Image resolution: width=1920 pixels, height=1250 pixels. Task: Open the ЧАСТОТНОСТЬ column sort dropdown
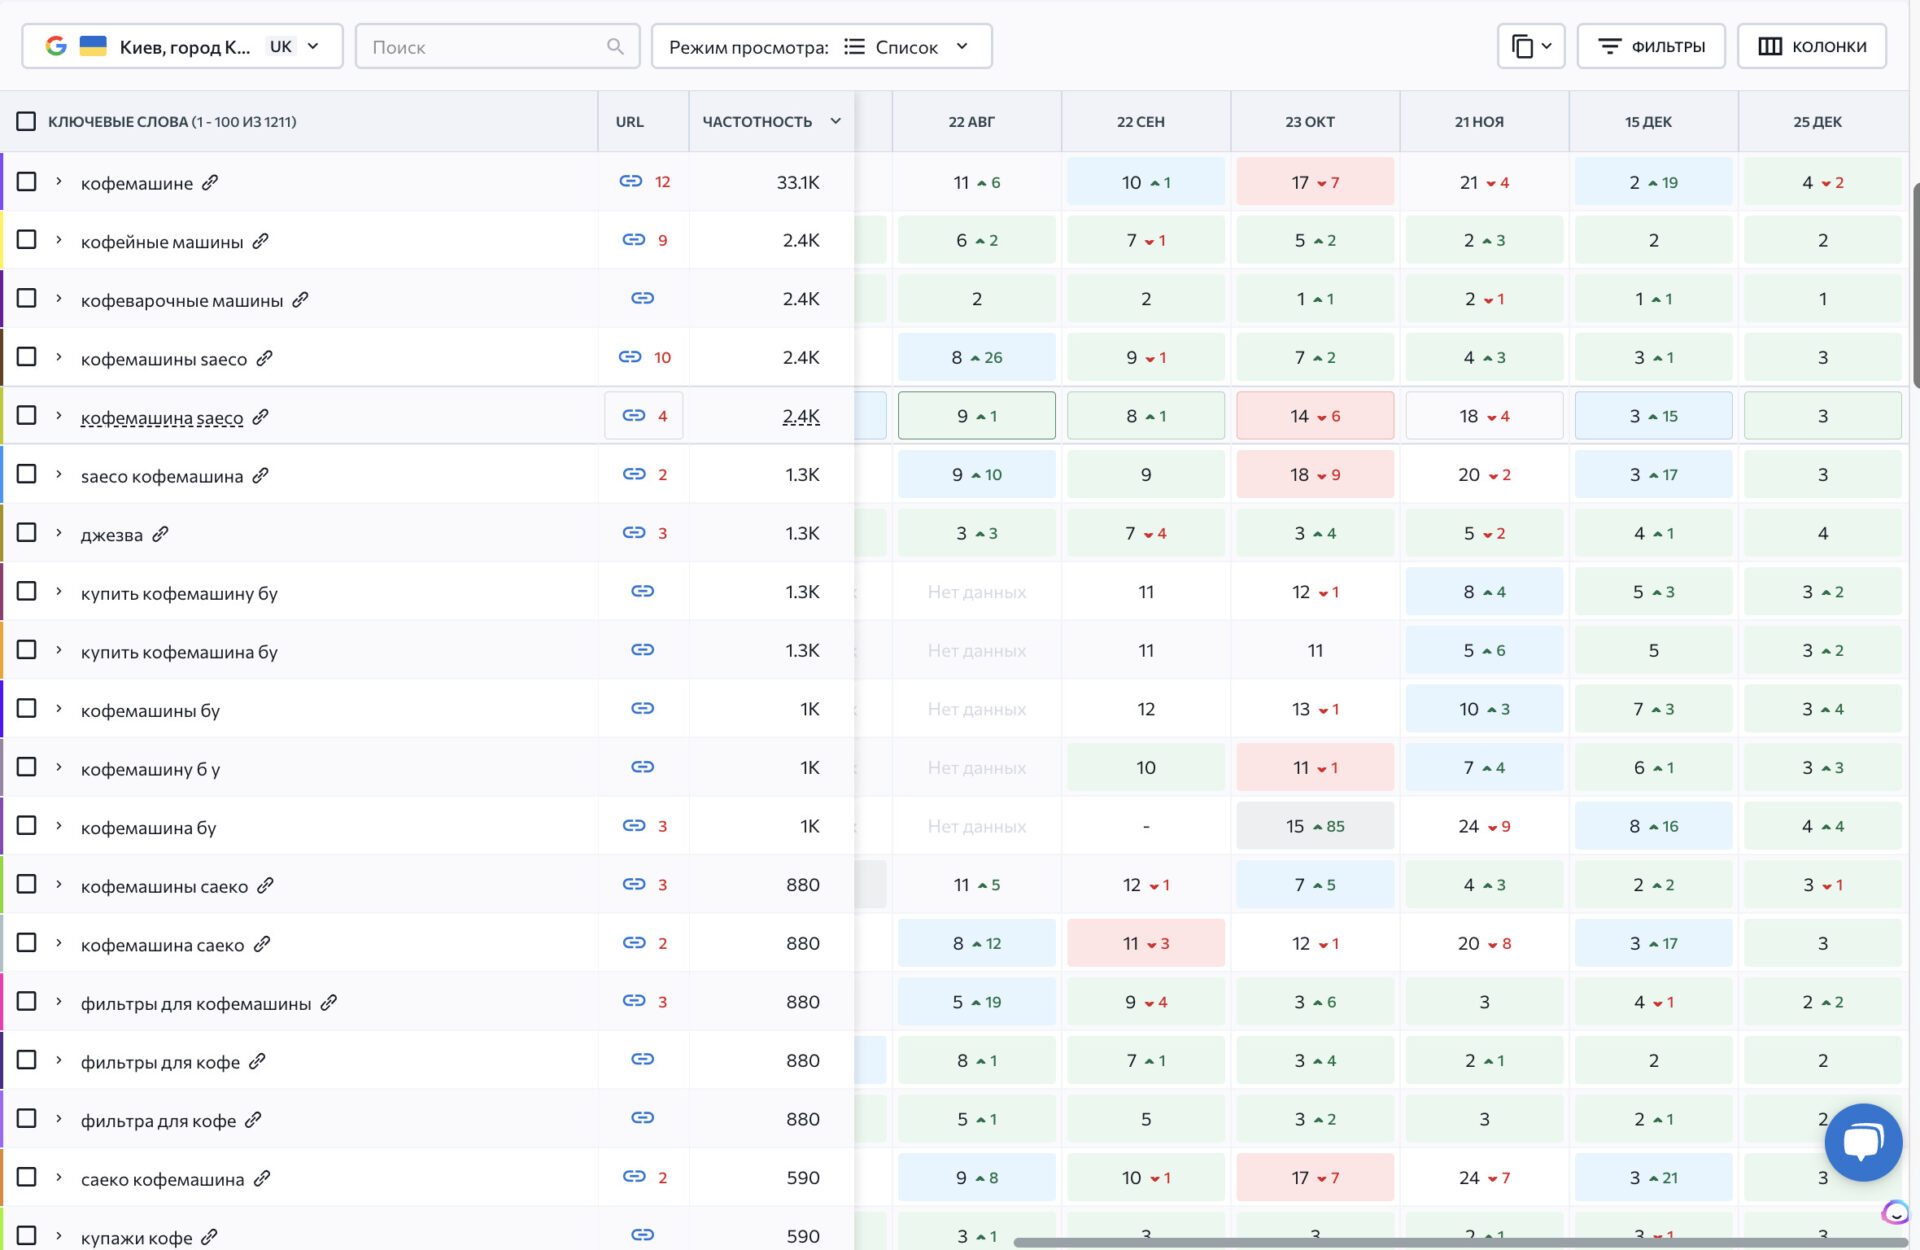[835, 121]
